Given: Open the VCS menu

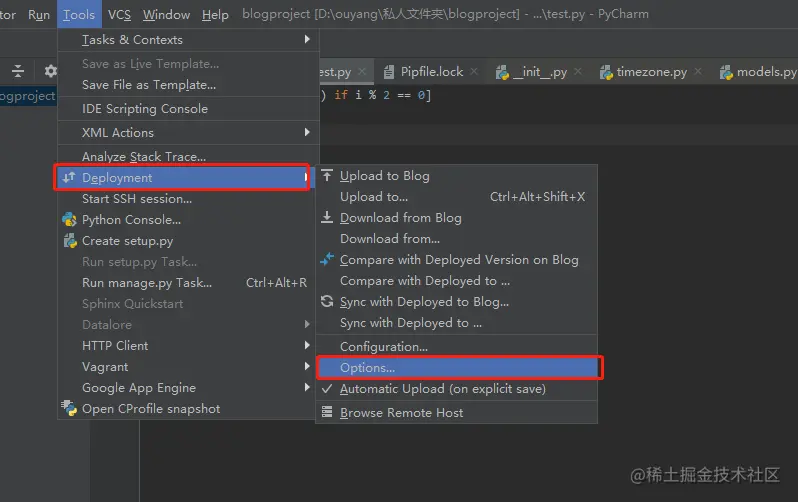Looking at the screenshot, I should click(x=120, y=15).
